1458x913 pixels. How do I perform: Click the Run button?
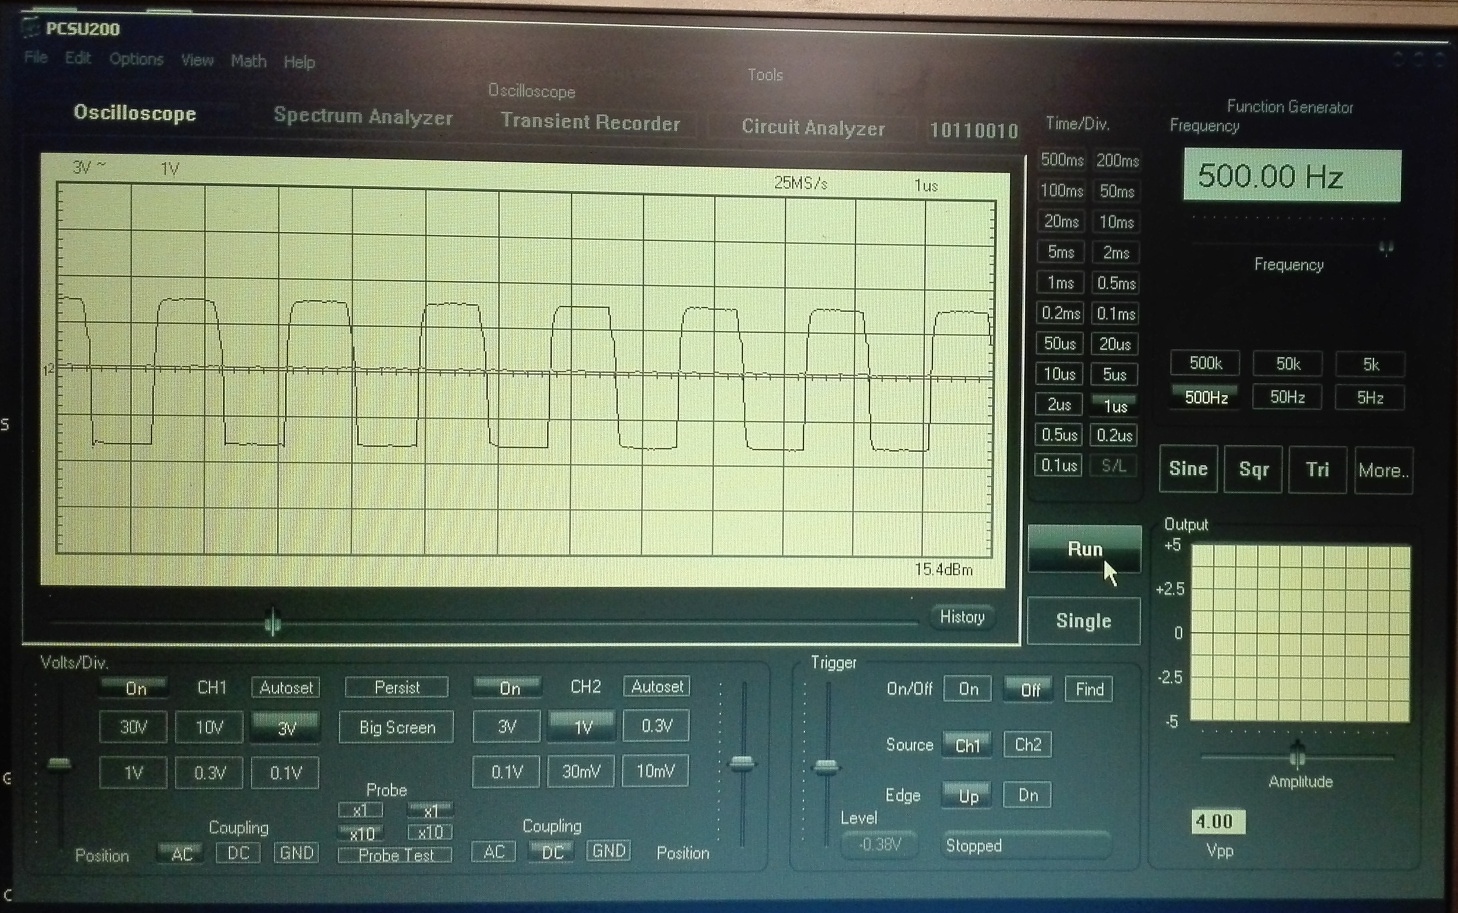pyautogui.click(x=1084, y=549)
